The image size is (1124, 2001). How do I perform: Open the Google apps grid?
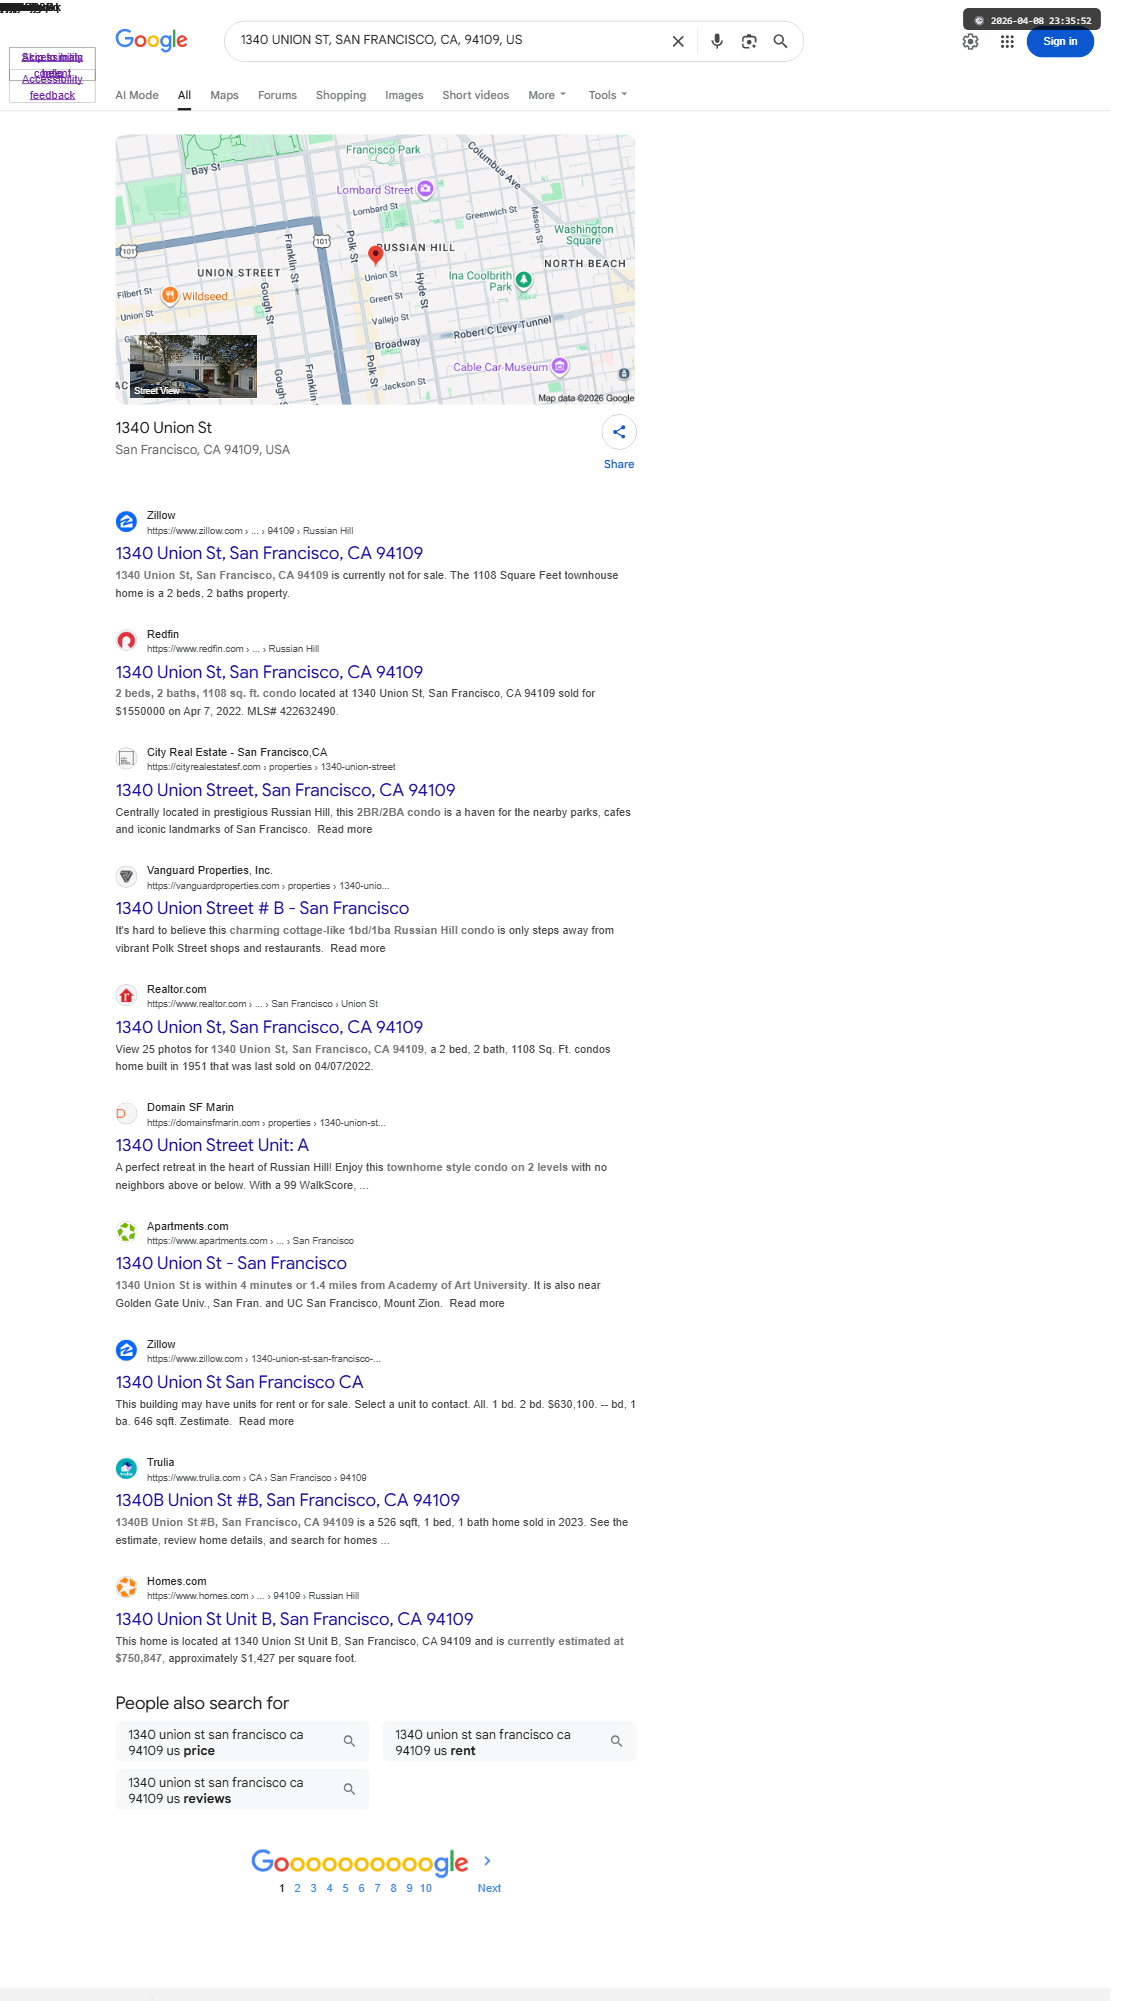coord(1007,42)
